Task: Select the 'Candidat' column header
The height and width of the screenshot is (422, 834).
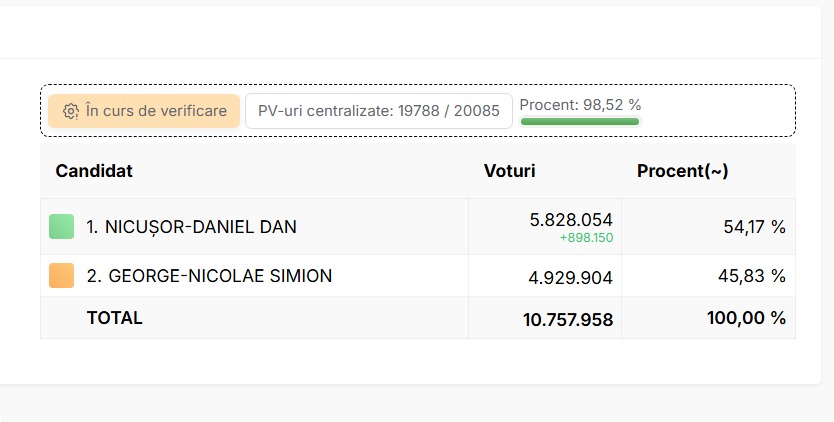Action: pos(94,171)
